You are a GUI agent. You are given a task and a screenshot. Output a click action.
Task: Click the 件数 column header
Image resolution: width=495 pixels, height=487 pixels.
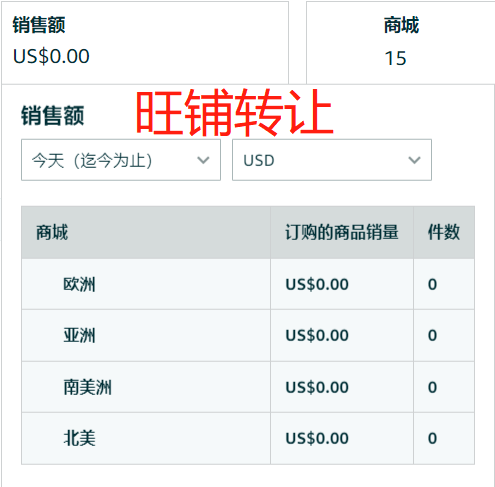pos(444,232)
